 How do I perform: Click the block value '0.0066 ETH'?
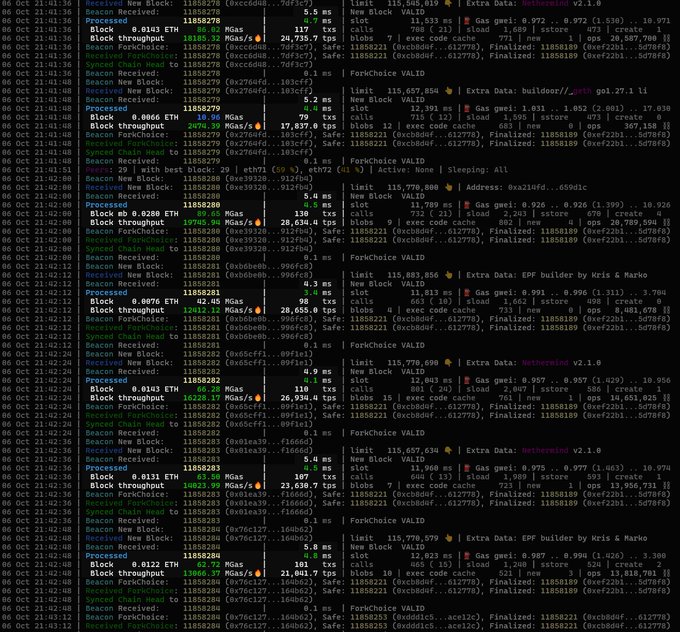pyautogui.click(x=155, y=117)
